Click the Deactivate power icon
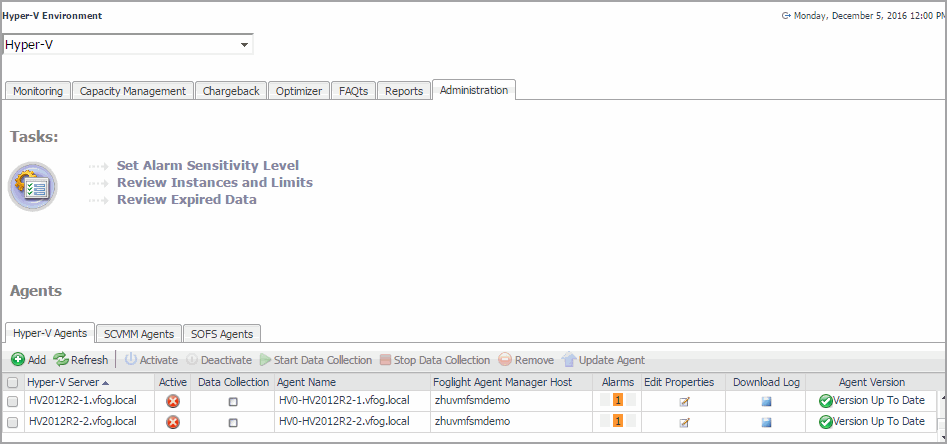The width and height of the screenshot is (947, 444). 191,360
